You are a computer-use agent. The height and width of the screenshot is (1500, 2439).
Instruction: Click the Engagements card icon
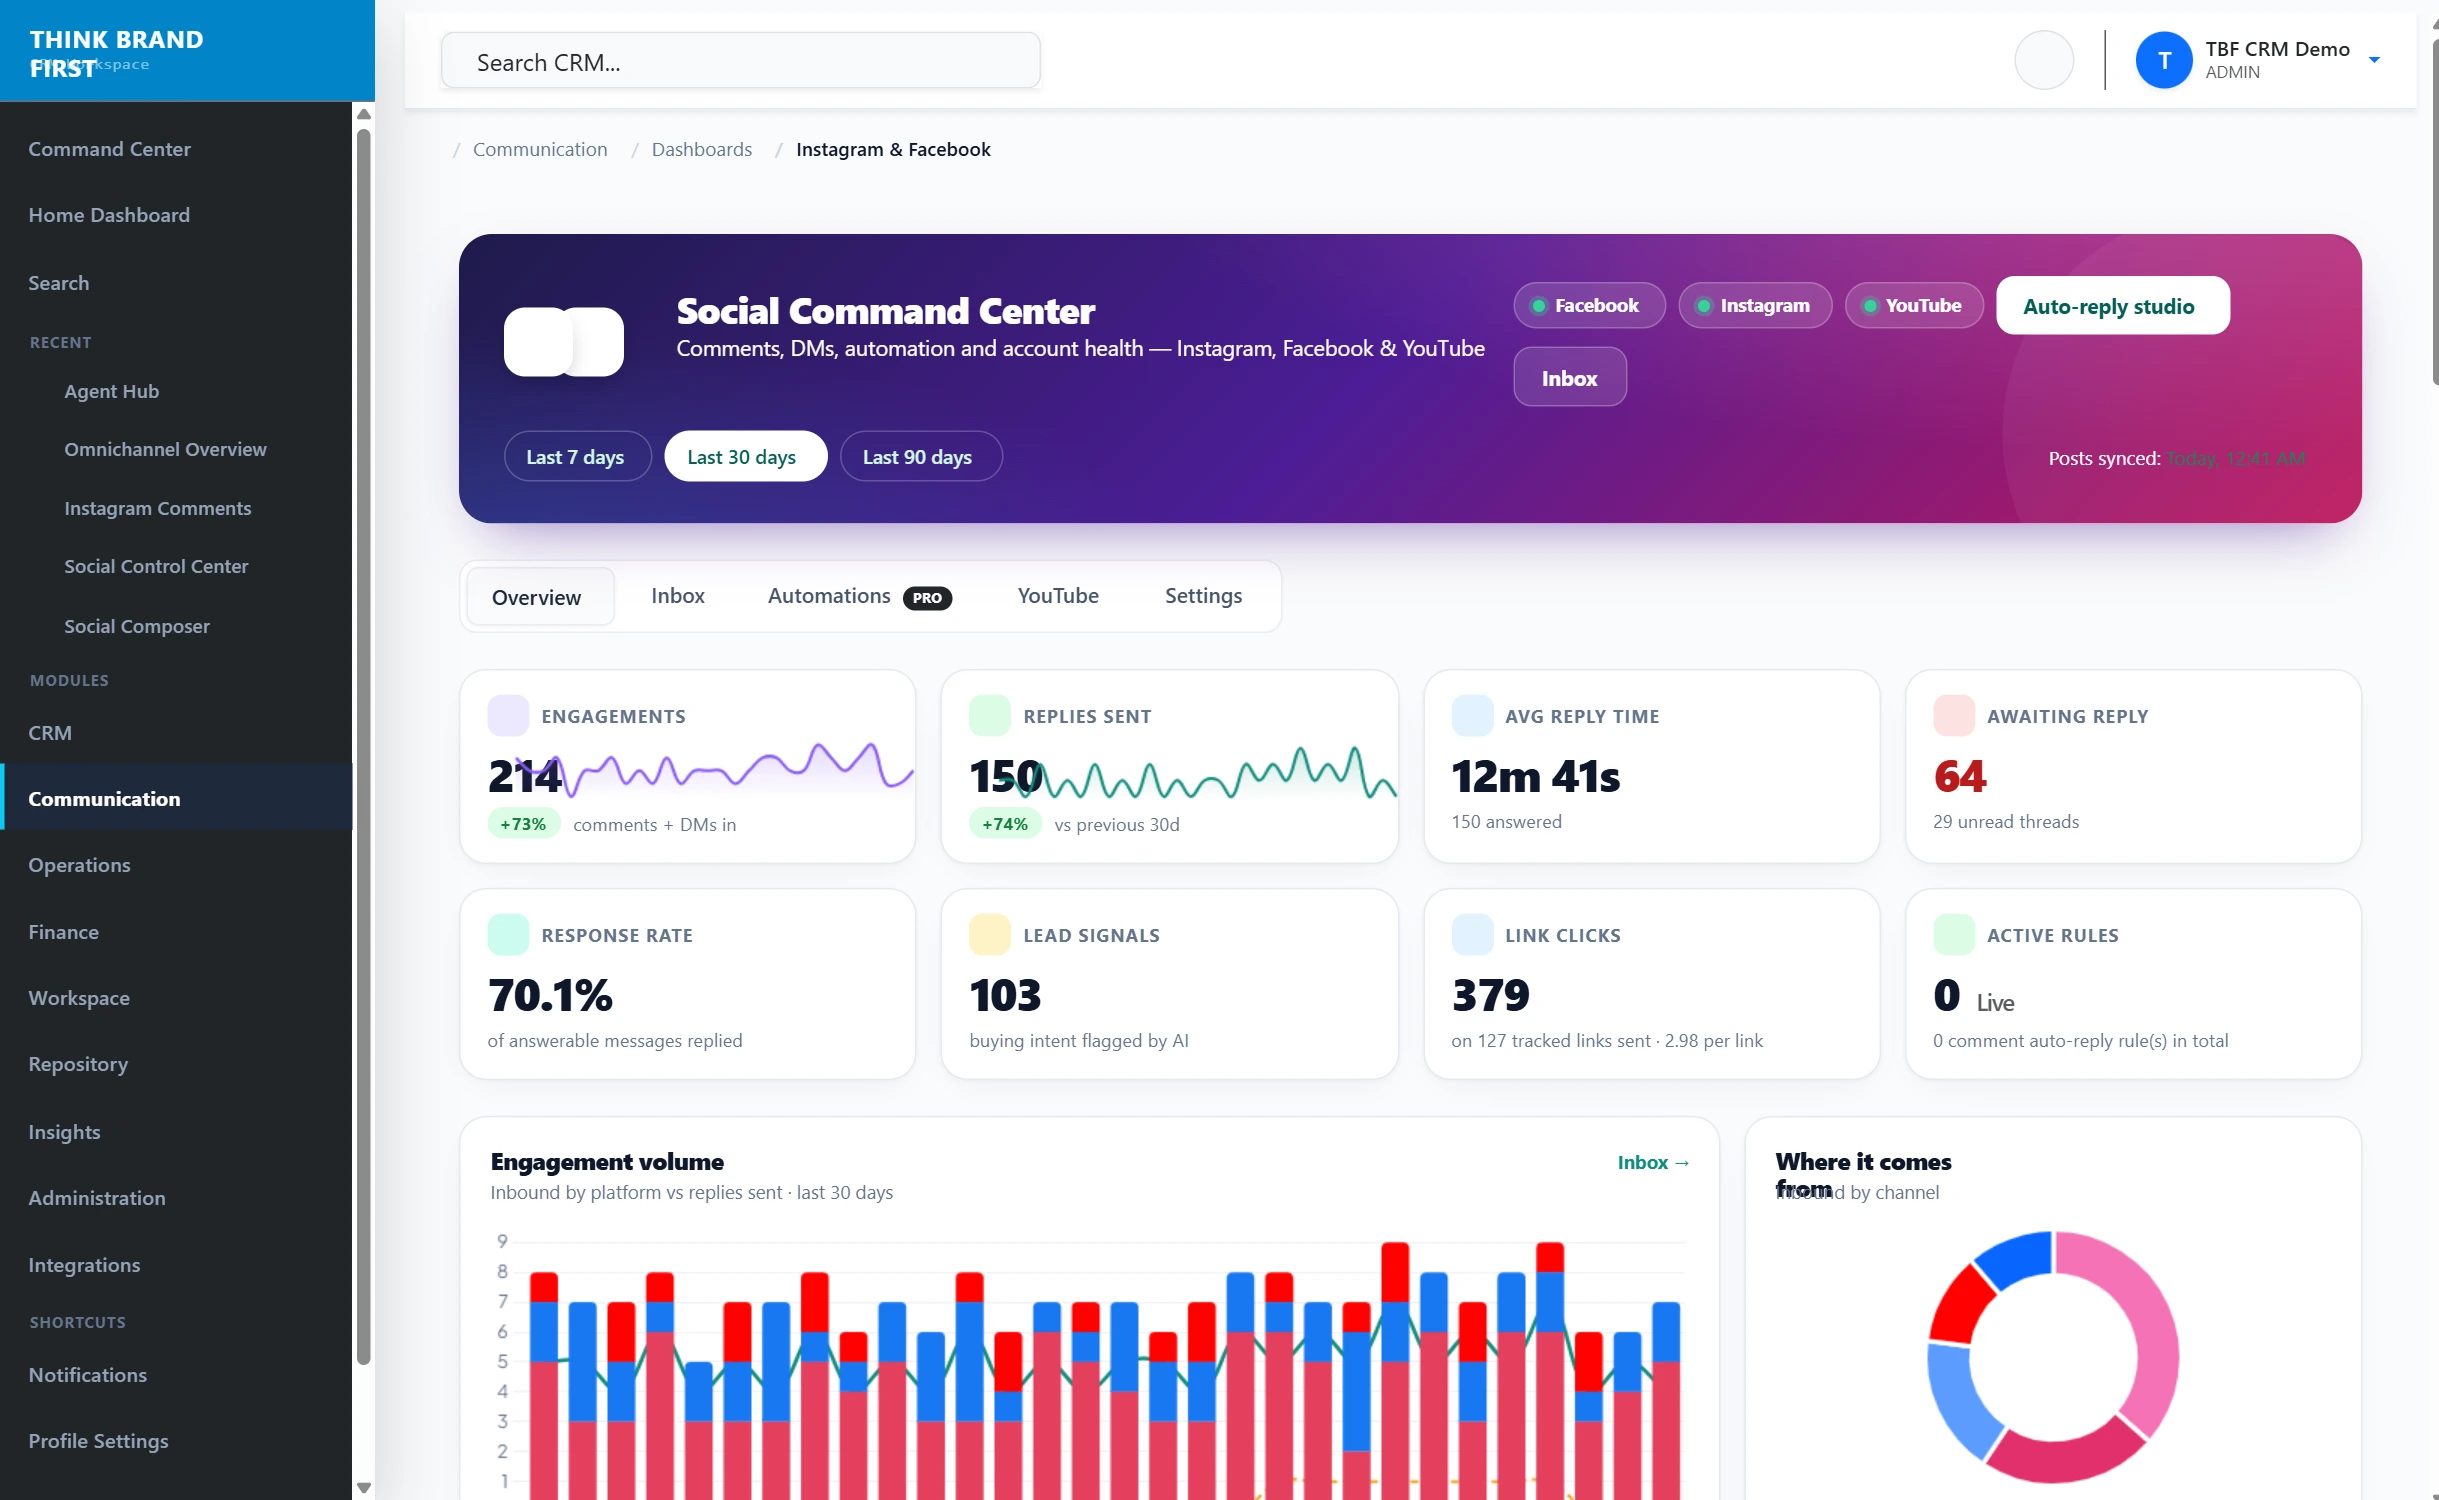(508, 715)
